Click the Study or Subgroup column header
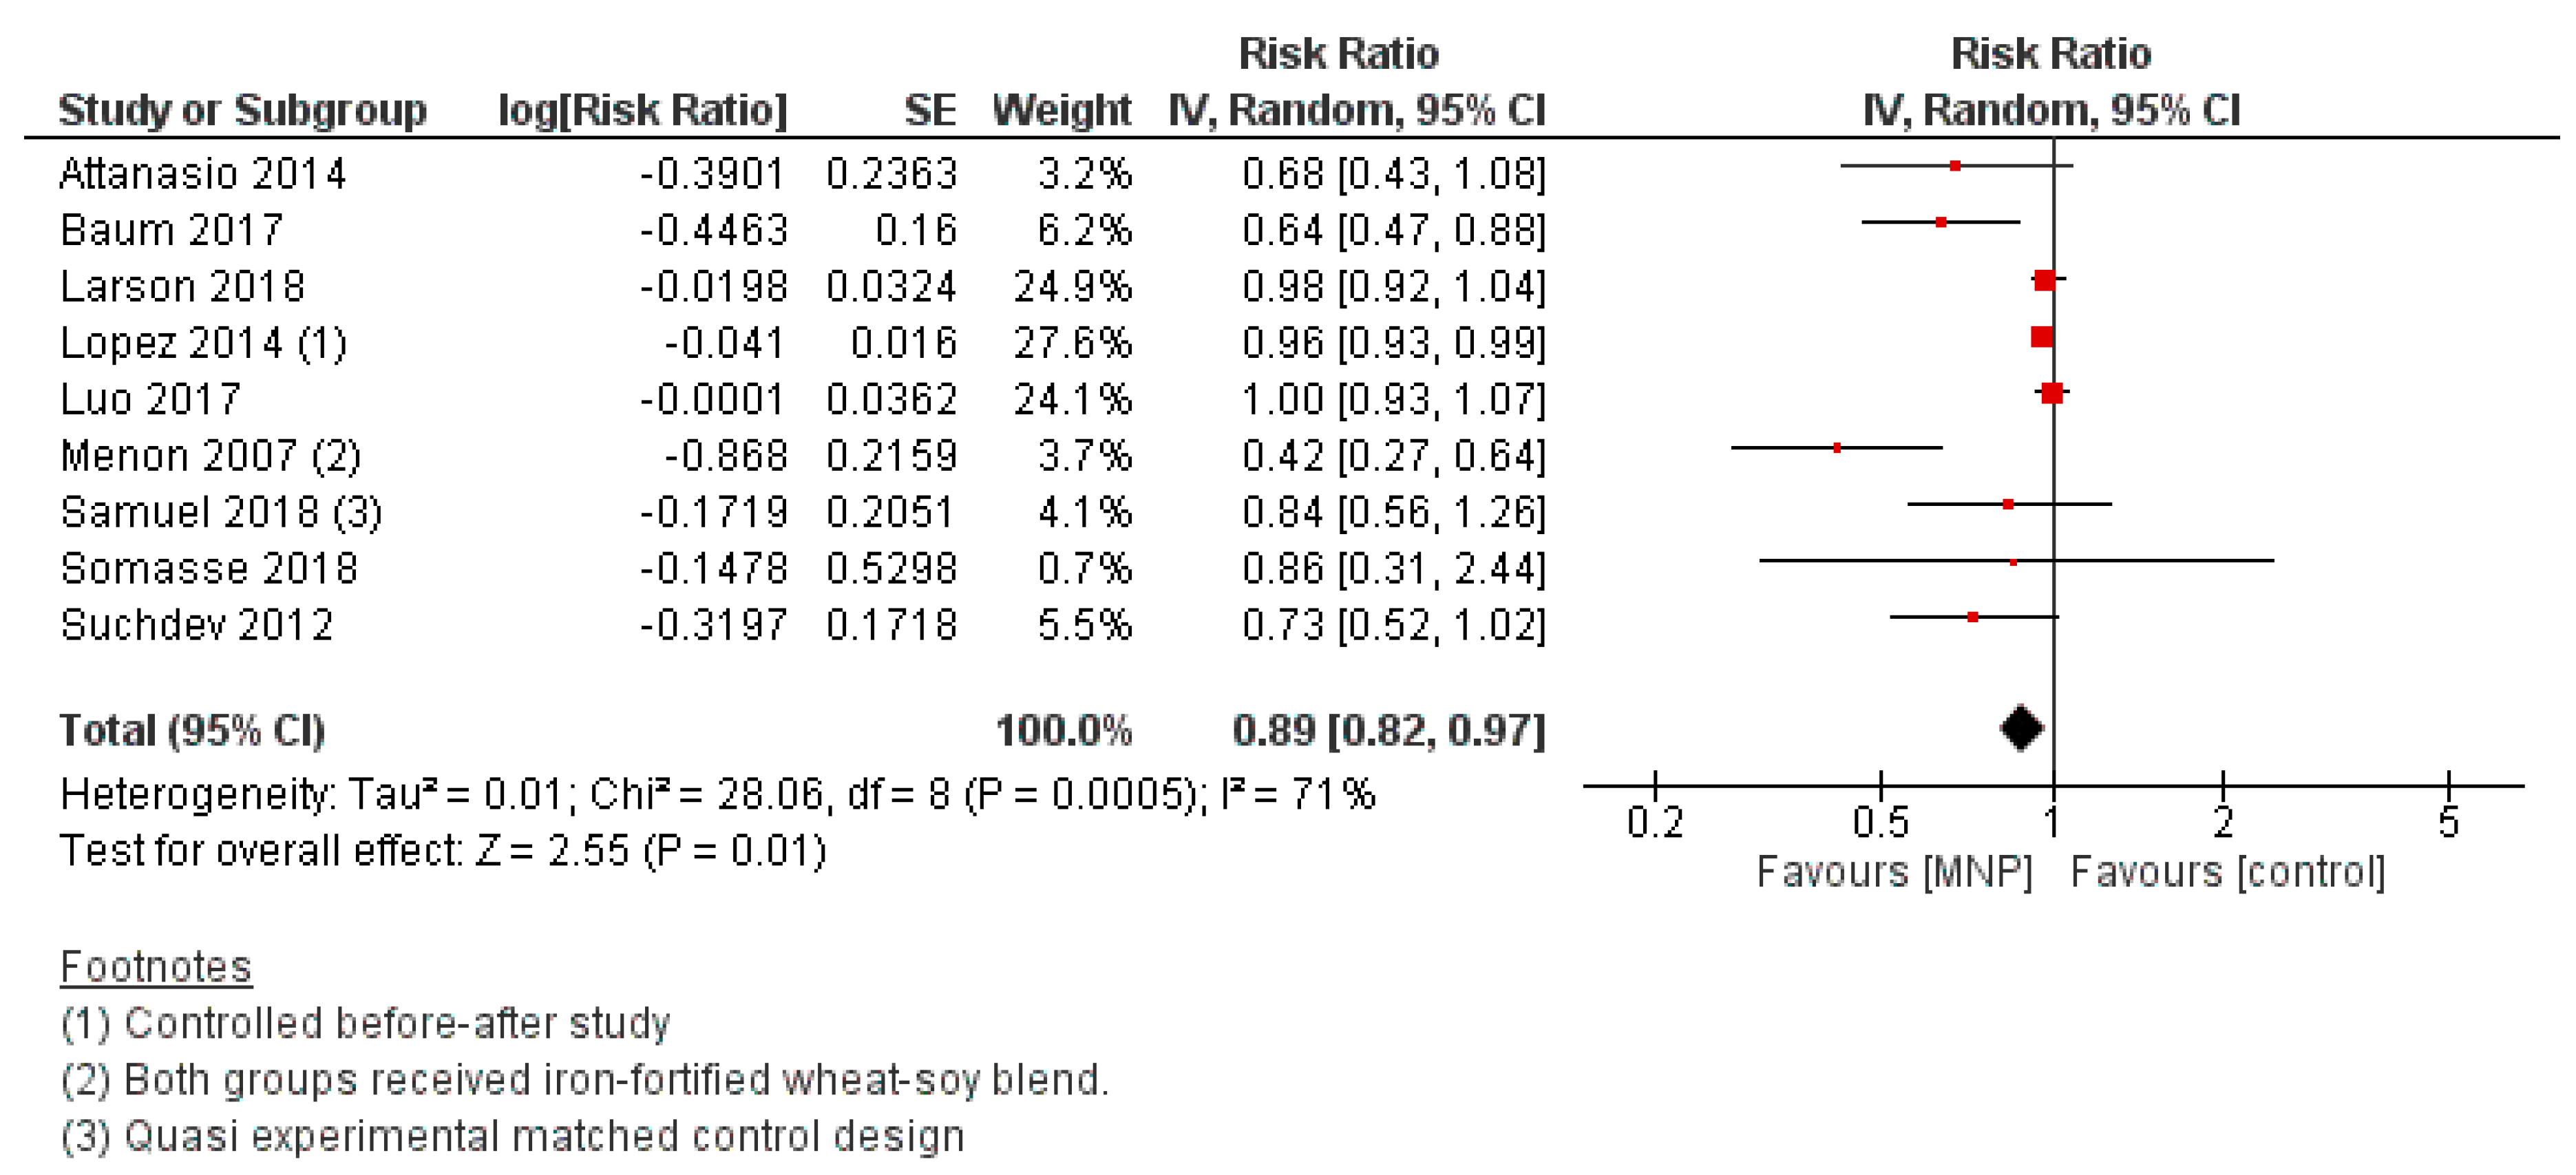2576x1175 pixels. (x=243, y=110)
